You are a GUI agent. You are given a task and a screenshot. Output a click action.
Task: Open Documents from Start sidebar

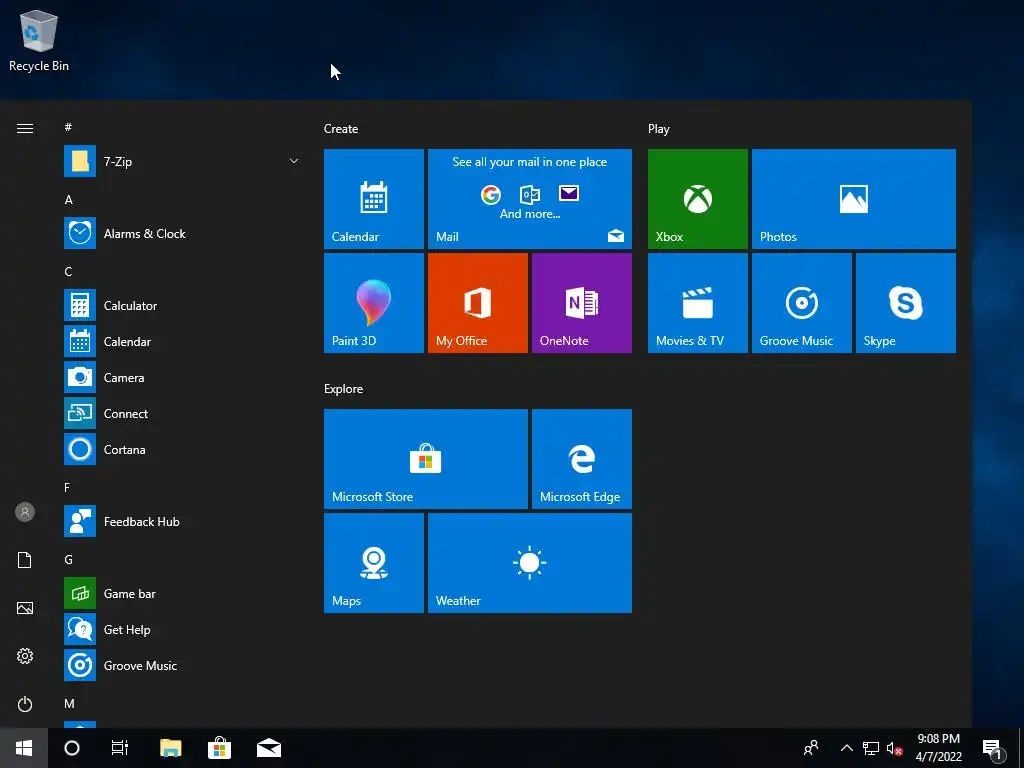point(25,560)
